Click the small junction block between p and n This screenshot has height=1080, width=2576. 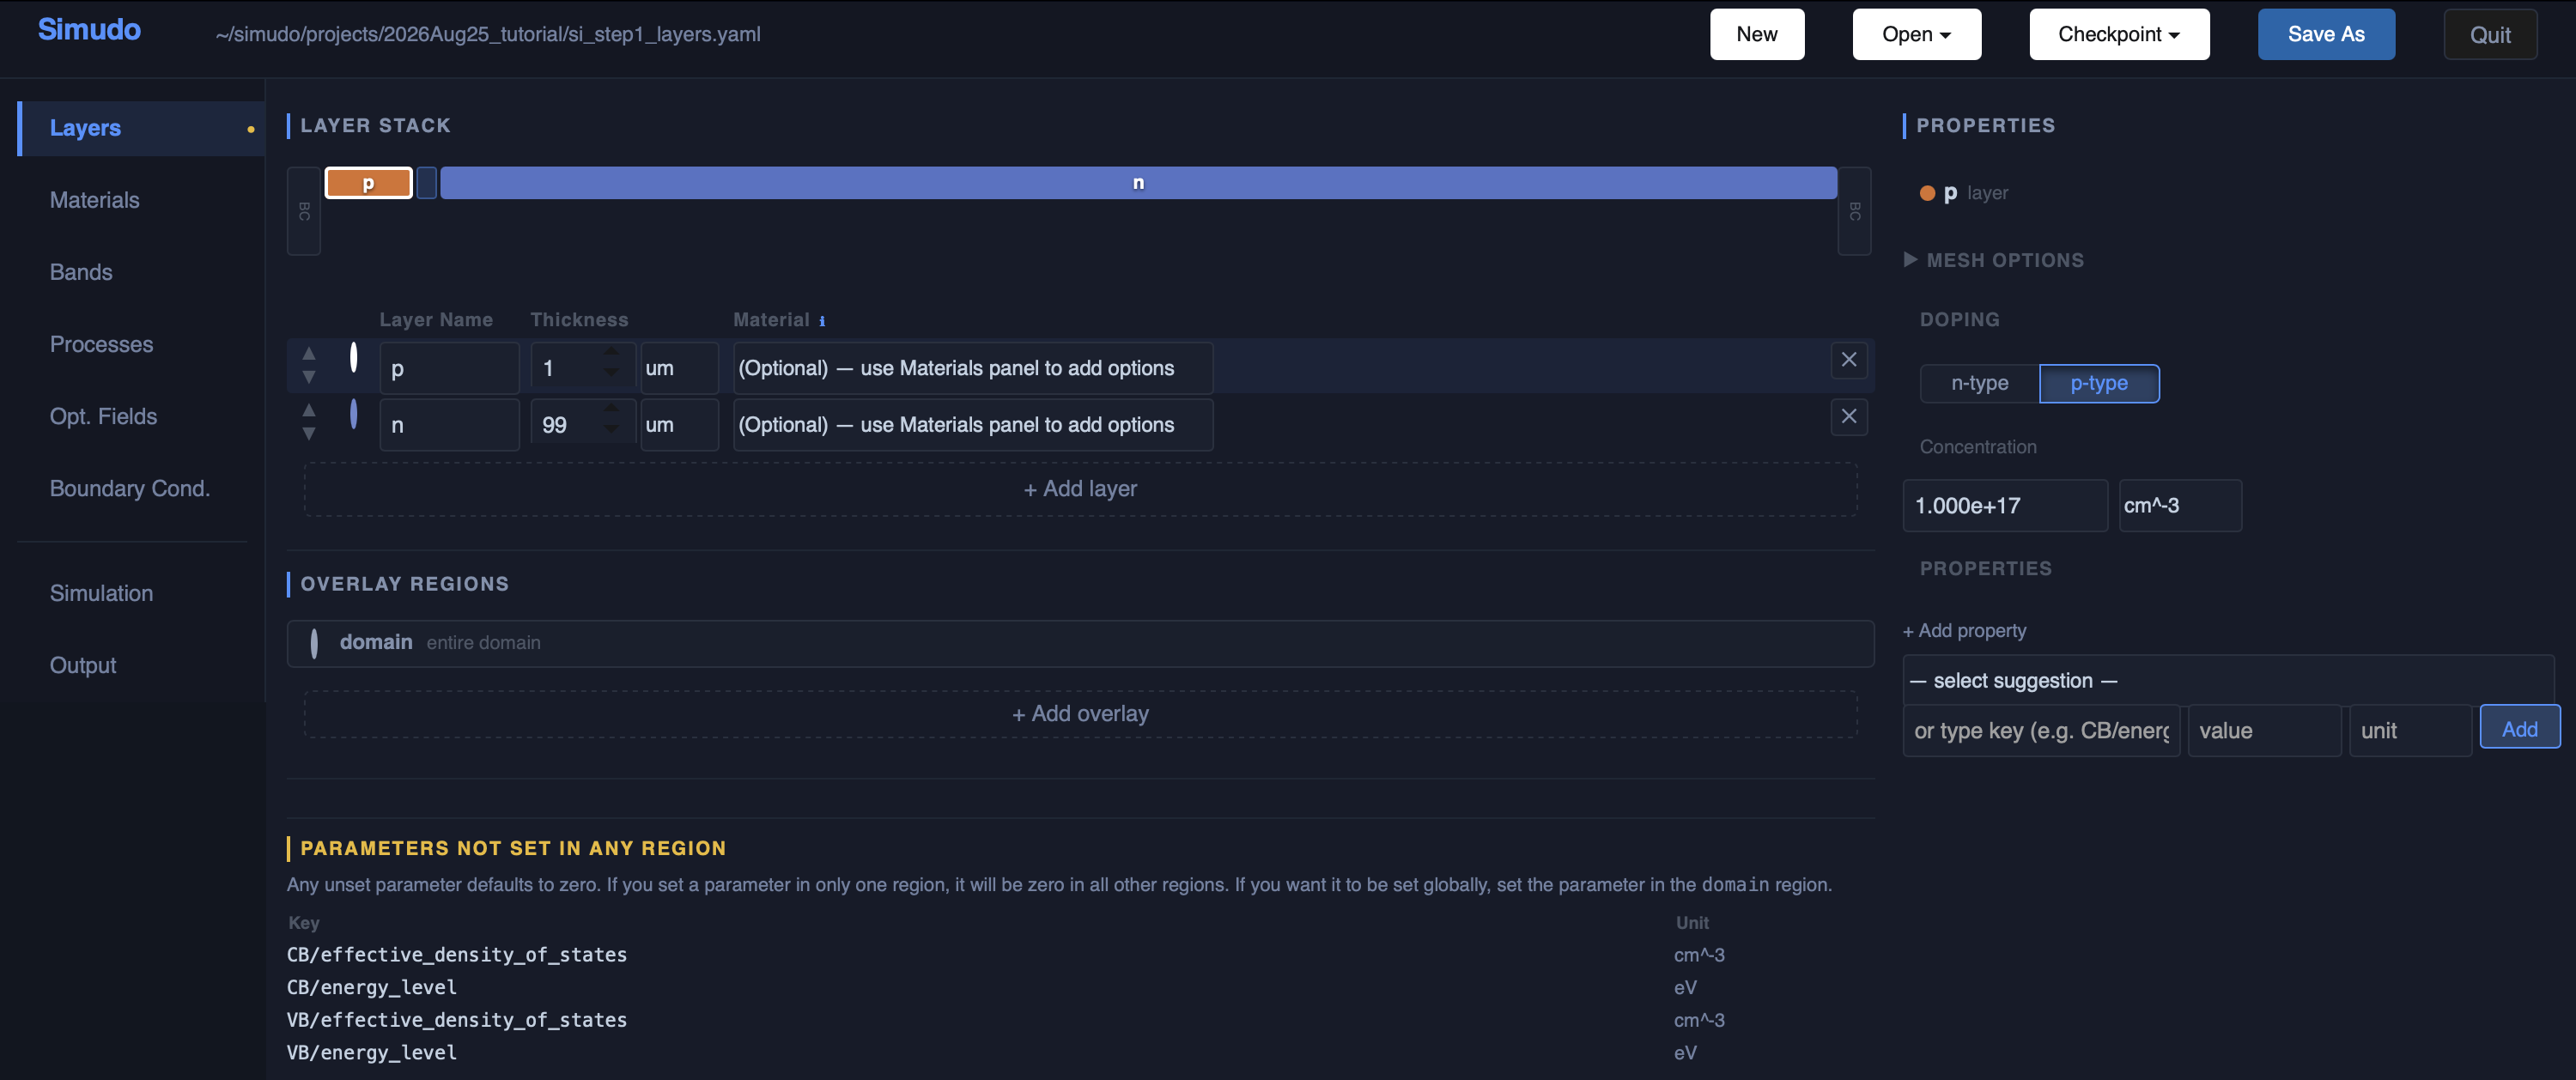(427, 183)
